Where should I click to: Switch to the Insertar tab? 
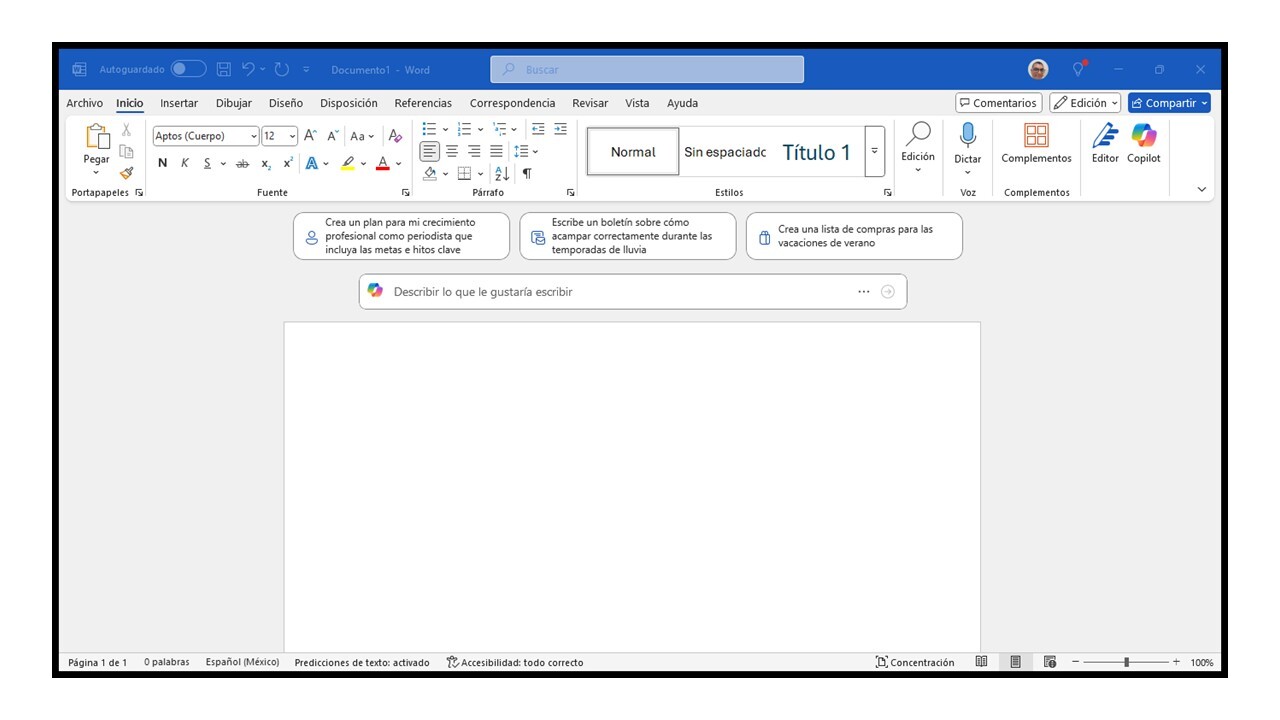pyautogui.click(x=179, y=103)
